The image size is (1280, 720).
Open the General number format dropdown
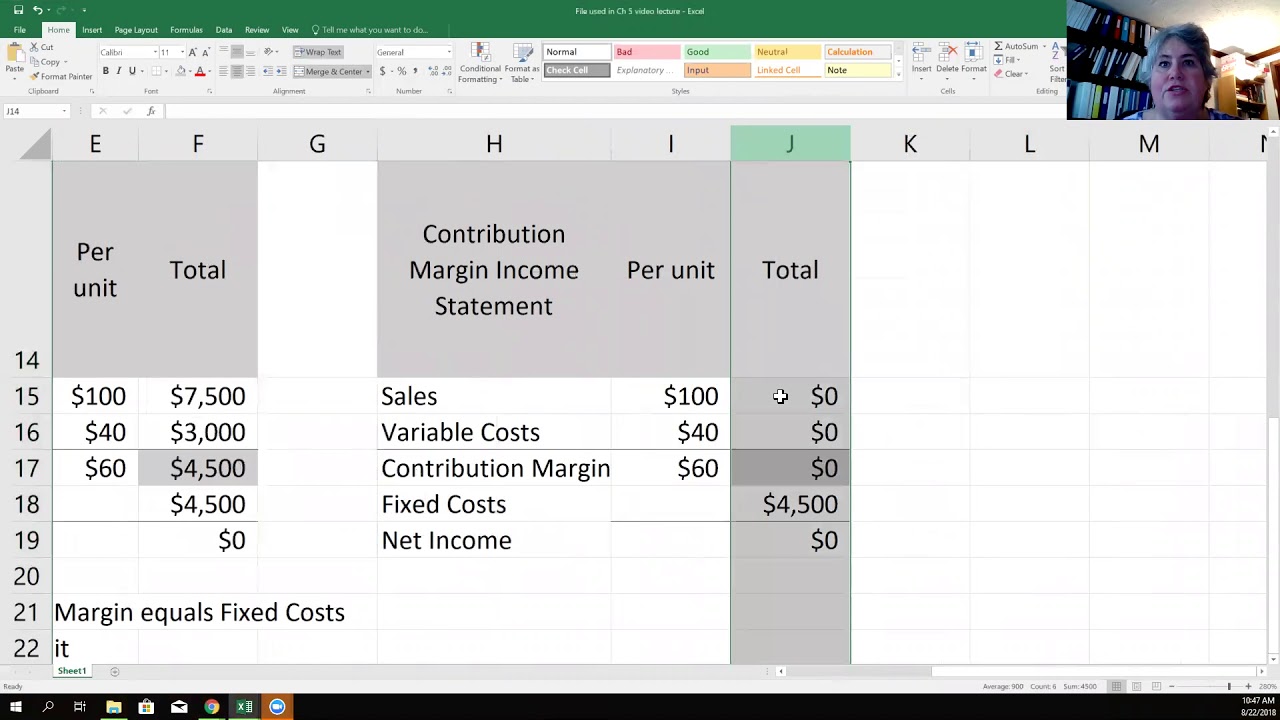448,52
